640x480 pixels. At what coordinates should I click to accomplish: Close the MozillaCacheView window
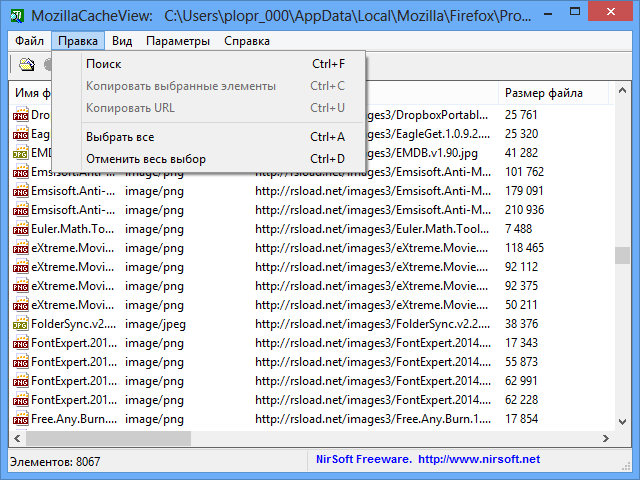[611, 12]
